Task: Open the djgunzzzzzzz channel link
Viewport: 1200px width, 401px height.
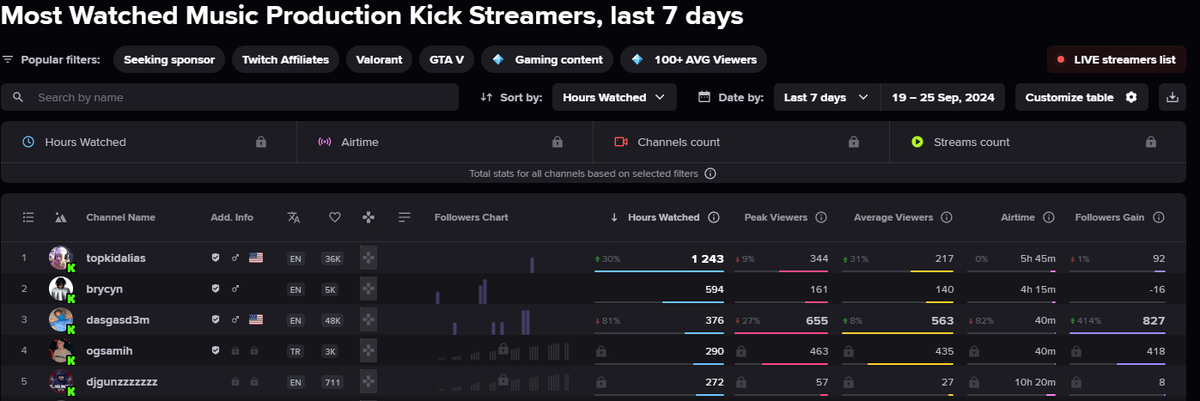Action: pos(122,382)
